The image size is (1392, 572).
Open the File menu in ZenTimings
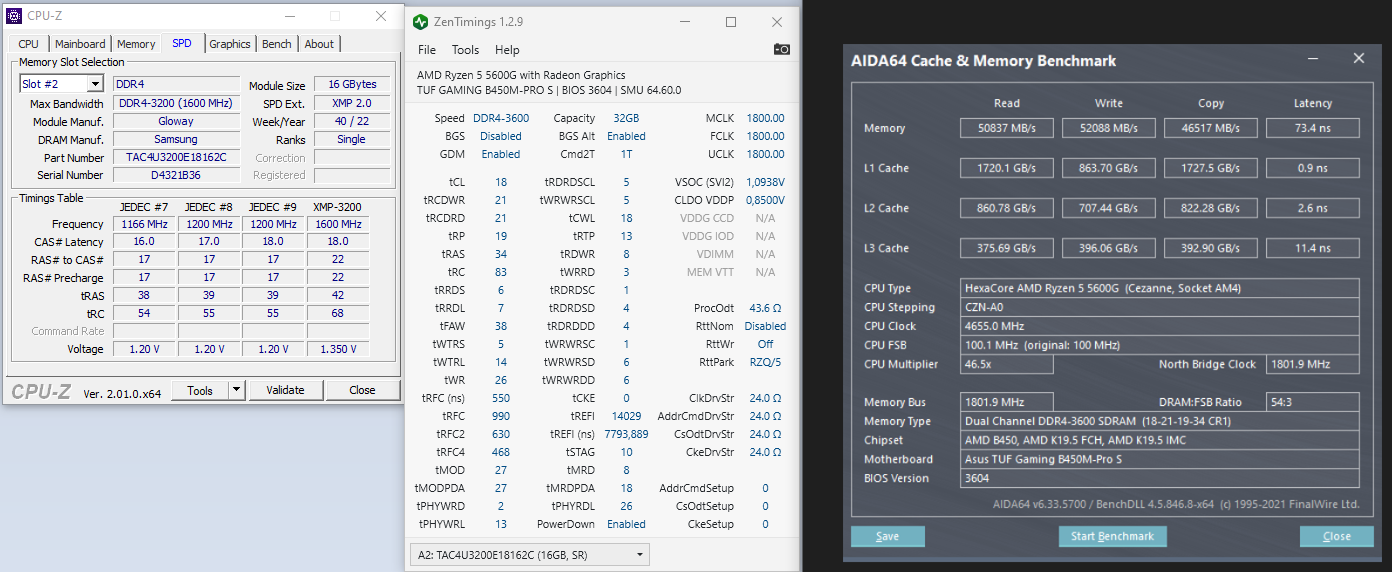427,50
